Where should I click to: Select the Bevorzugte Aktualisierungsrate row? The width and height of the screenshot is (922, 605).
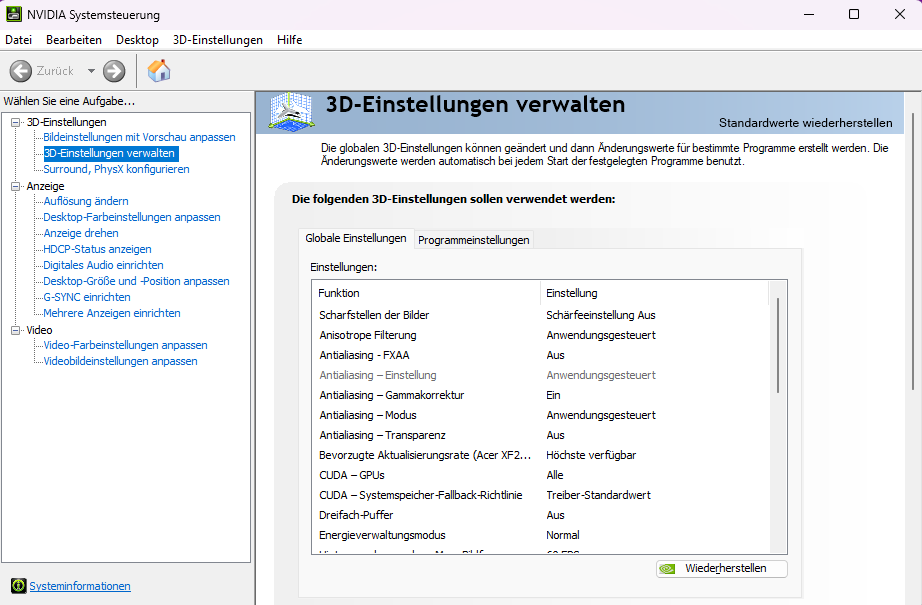click(540, 455)
